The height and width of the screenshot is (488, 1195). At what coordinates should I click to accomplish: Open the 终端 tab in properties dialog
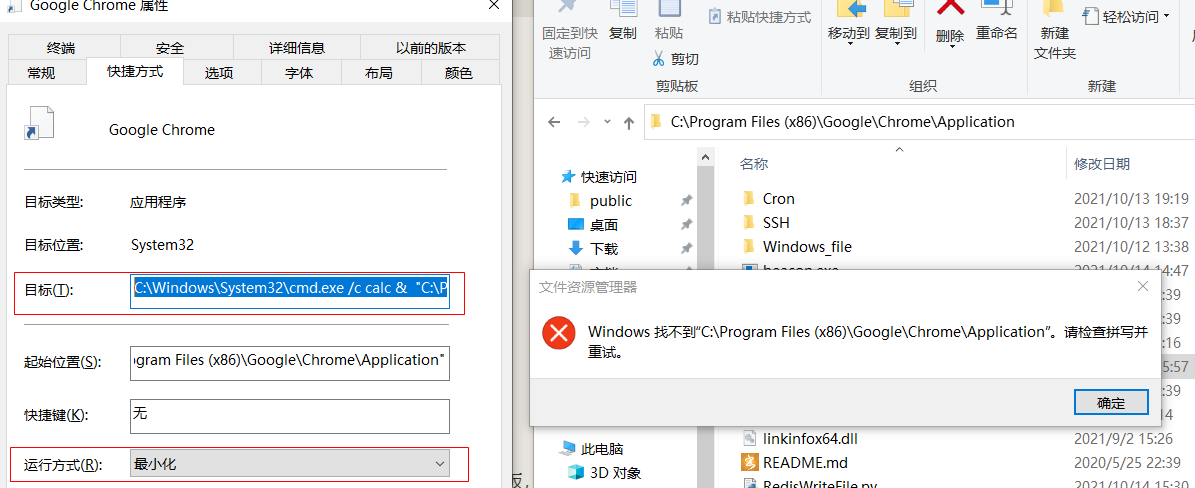[61, 48]
